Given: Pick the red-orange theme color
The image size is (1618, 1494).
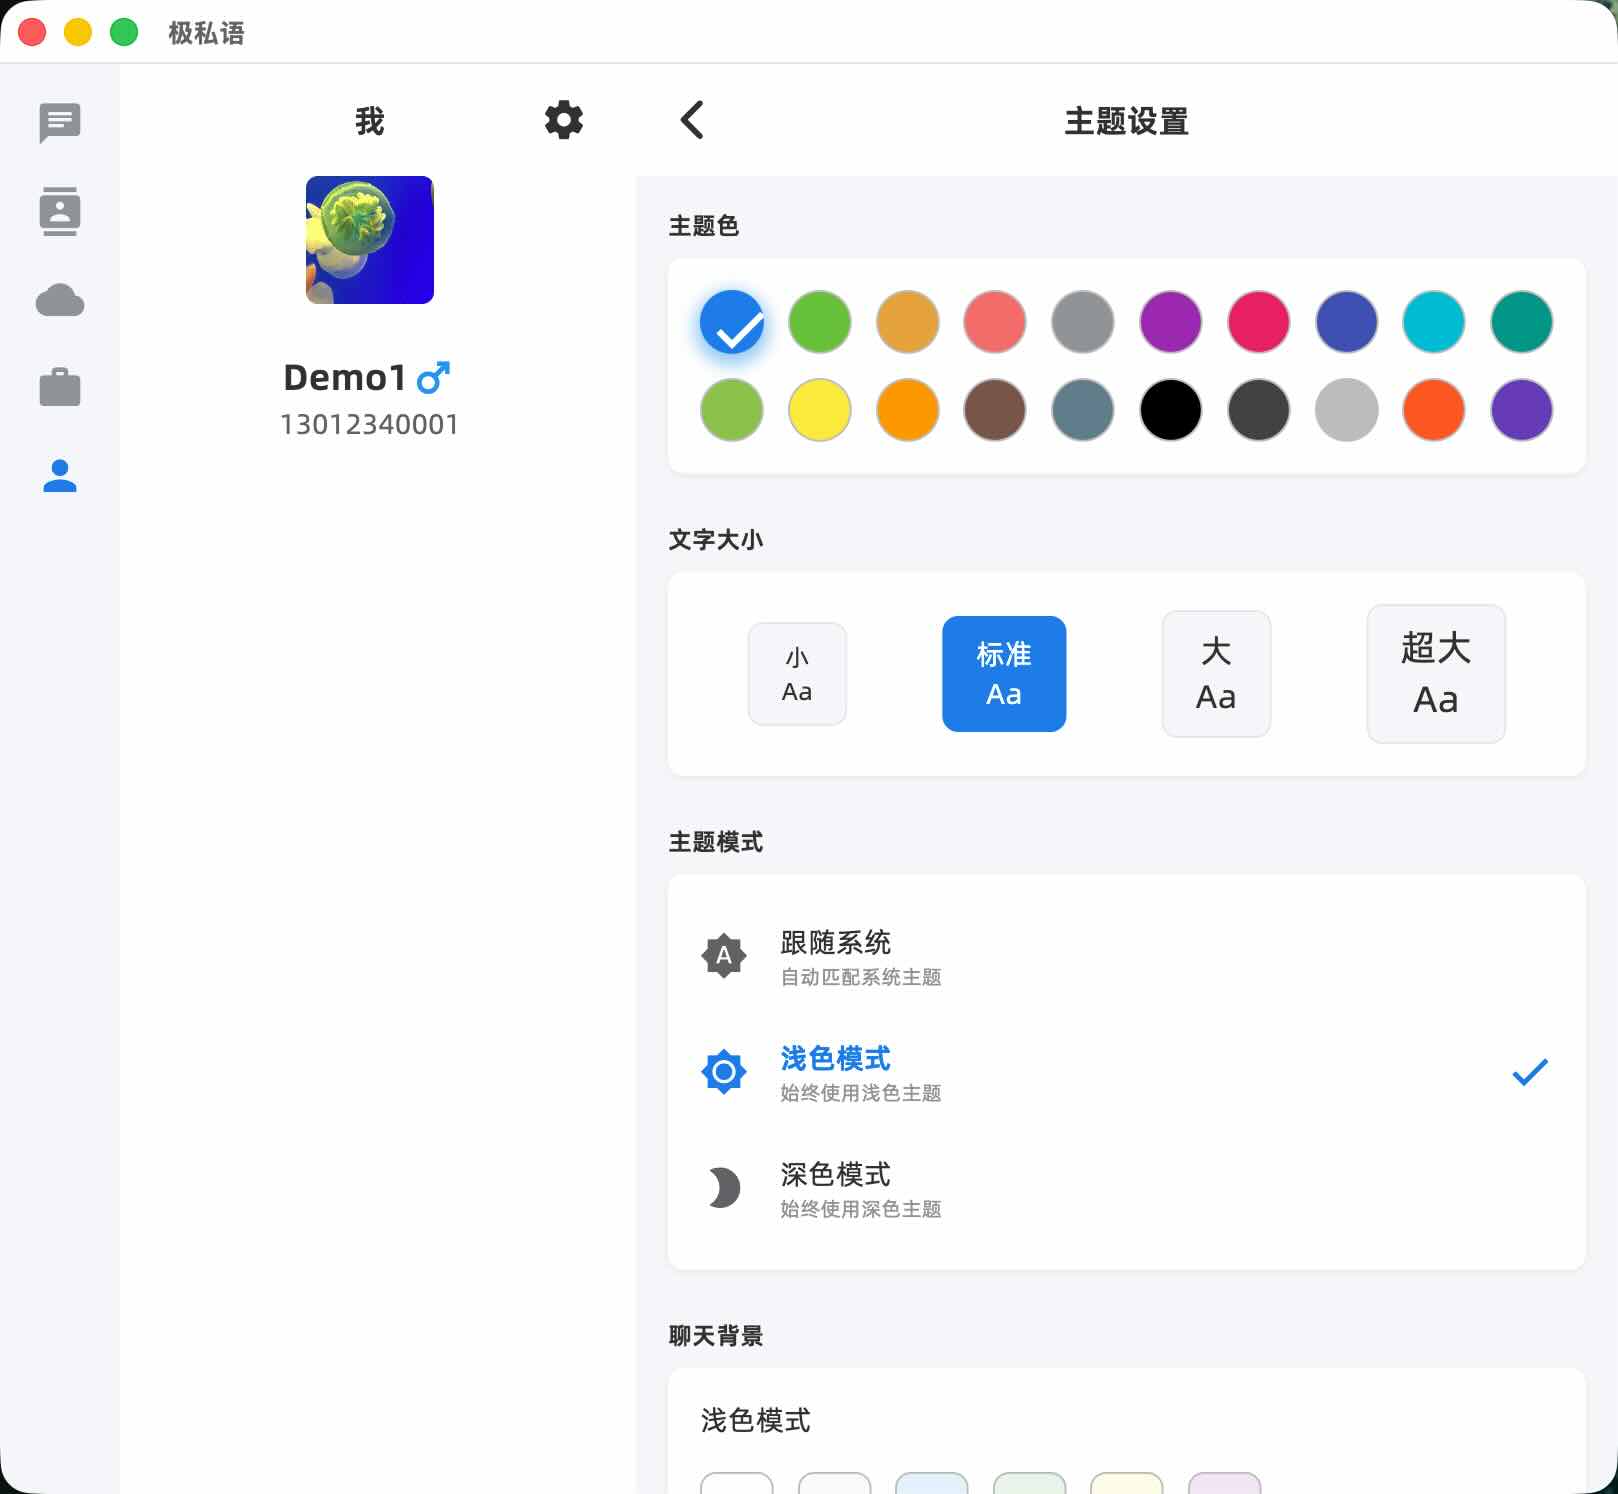Looking at the screenshot, I should coord(1434,410).
